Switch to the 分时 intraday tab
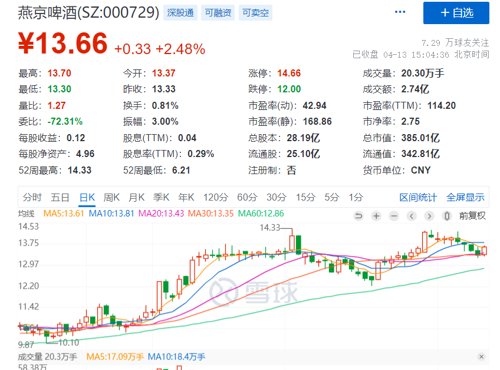Viewport: 500px width, 370px height. point(32,197)
